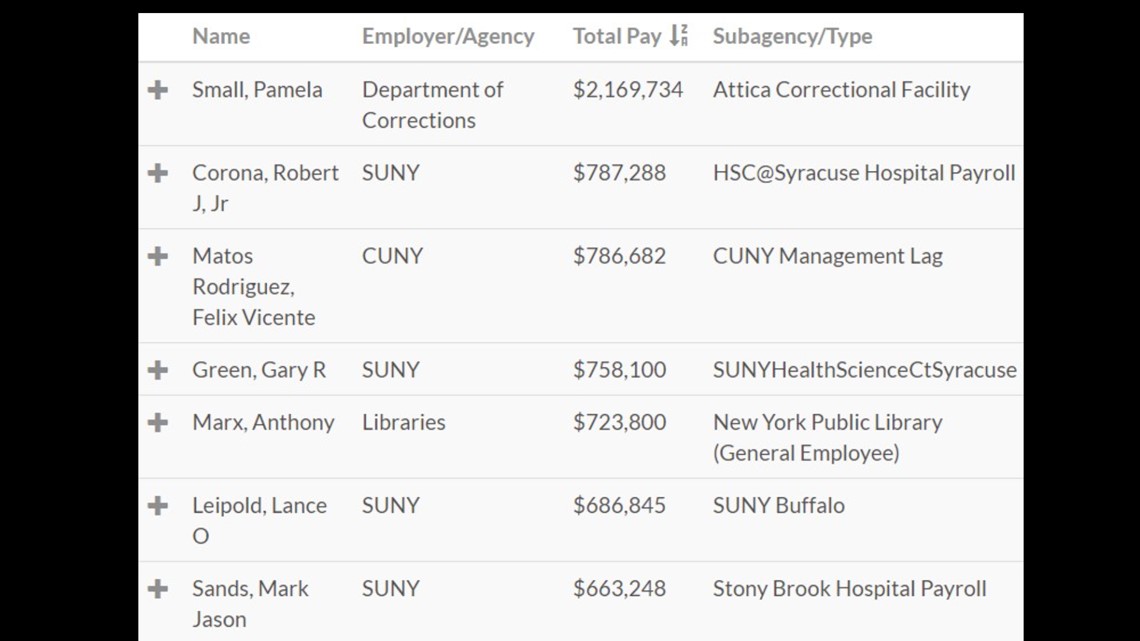Expand the Leipold, Lance O row
The height and width of the screenshot is (641, 1140).
pyautogui.click(x=158, y=505)
